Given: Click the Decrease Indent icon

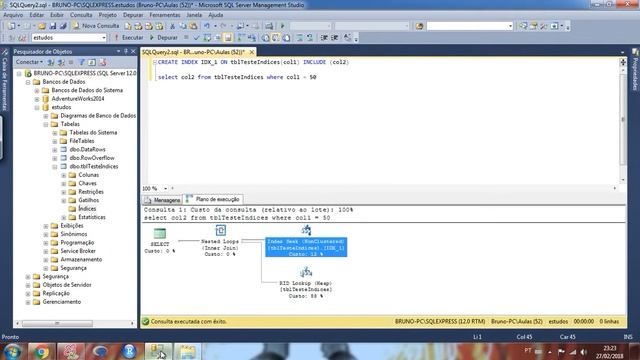Looking at the screenshot, I should (324, 38).
